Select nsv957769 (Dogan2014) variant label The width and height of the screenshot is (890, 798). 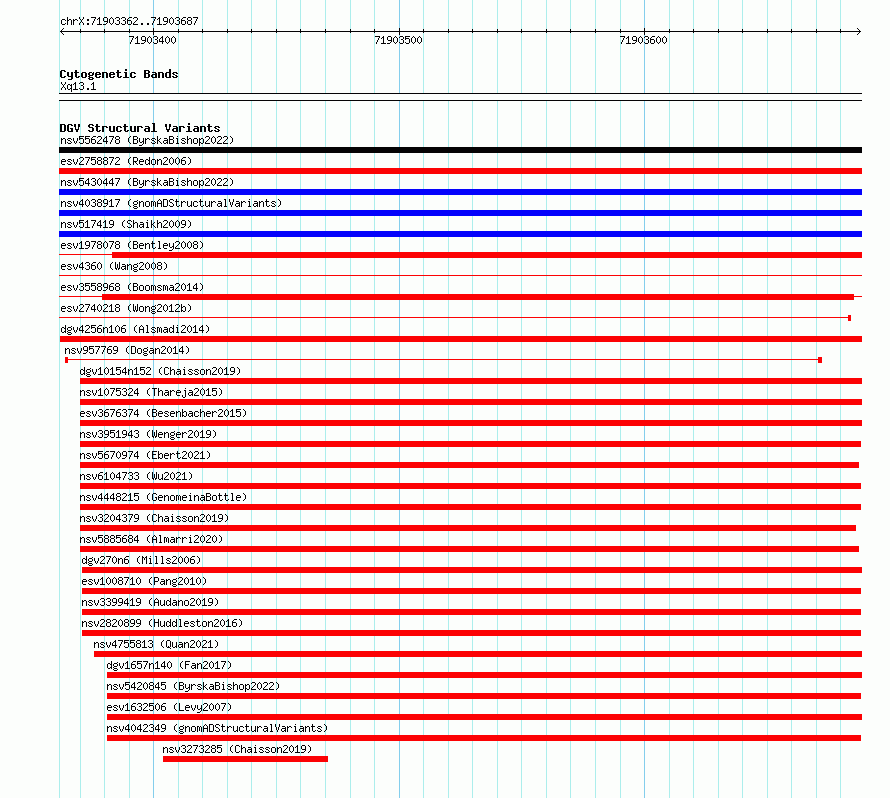[x=127, y=350]
